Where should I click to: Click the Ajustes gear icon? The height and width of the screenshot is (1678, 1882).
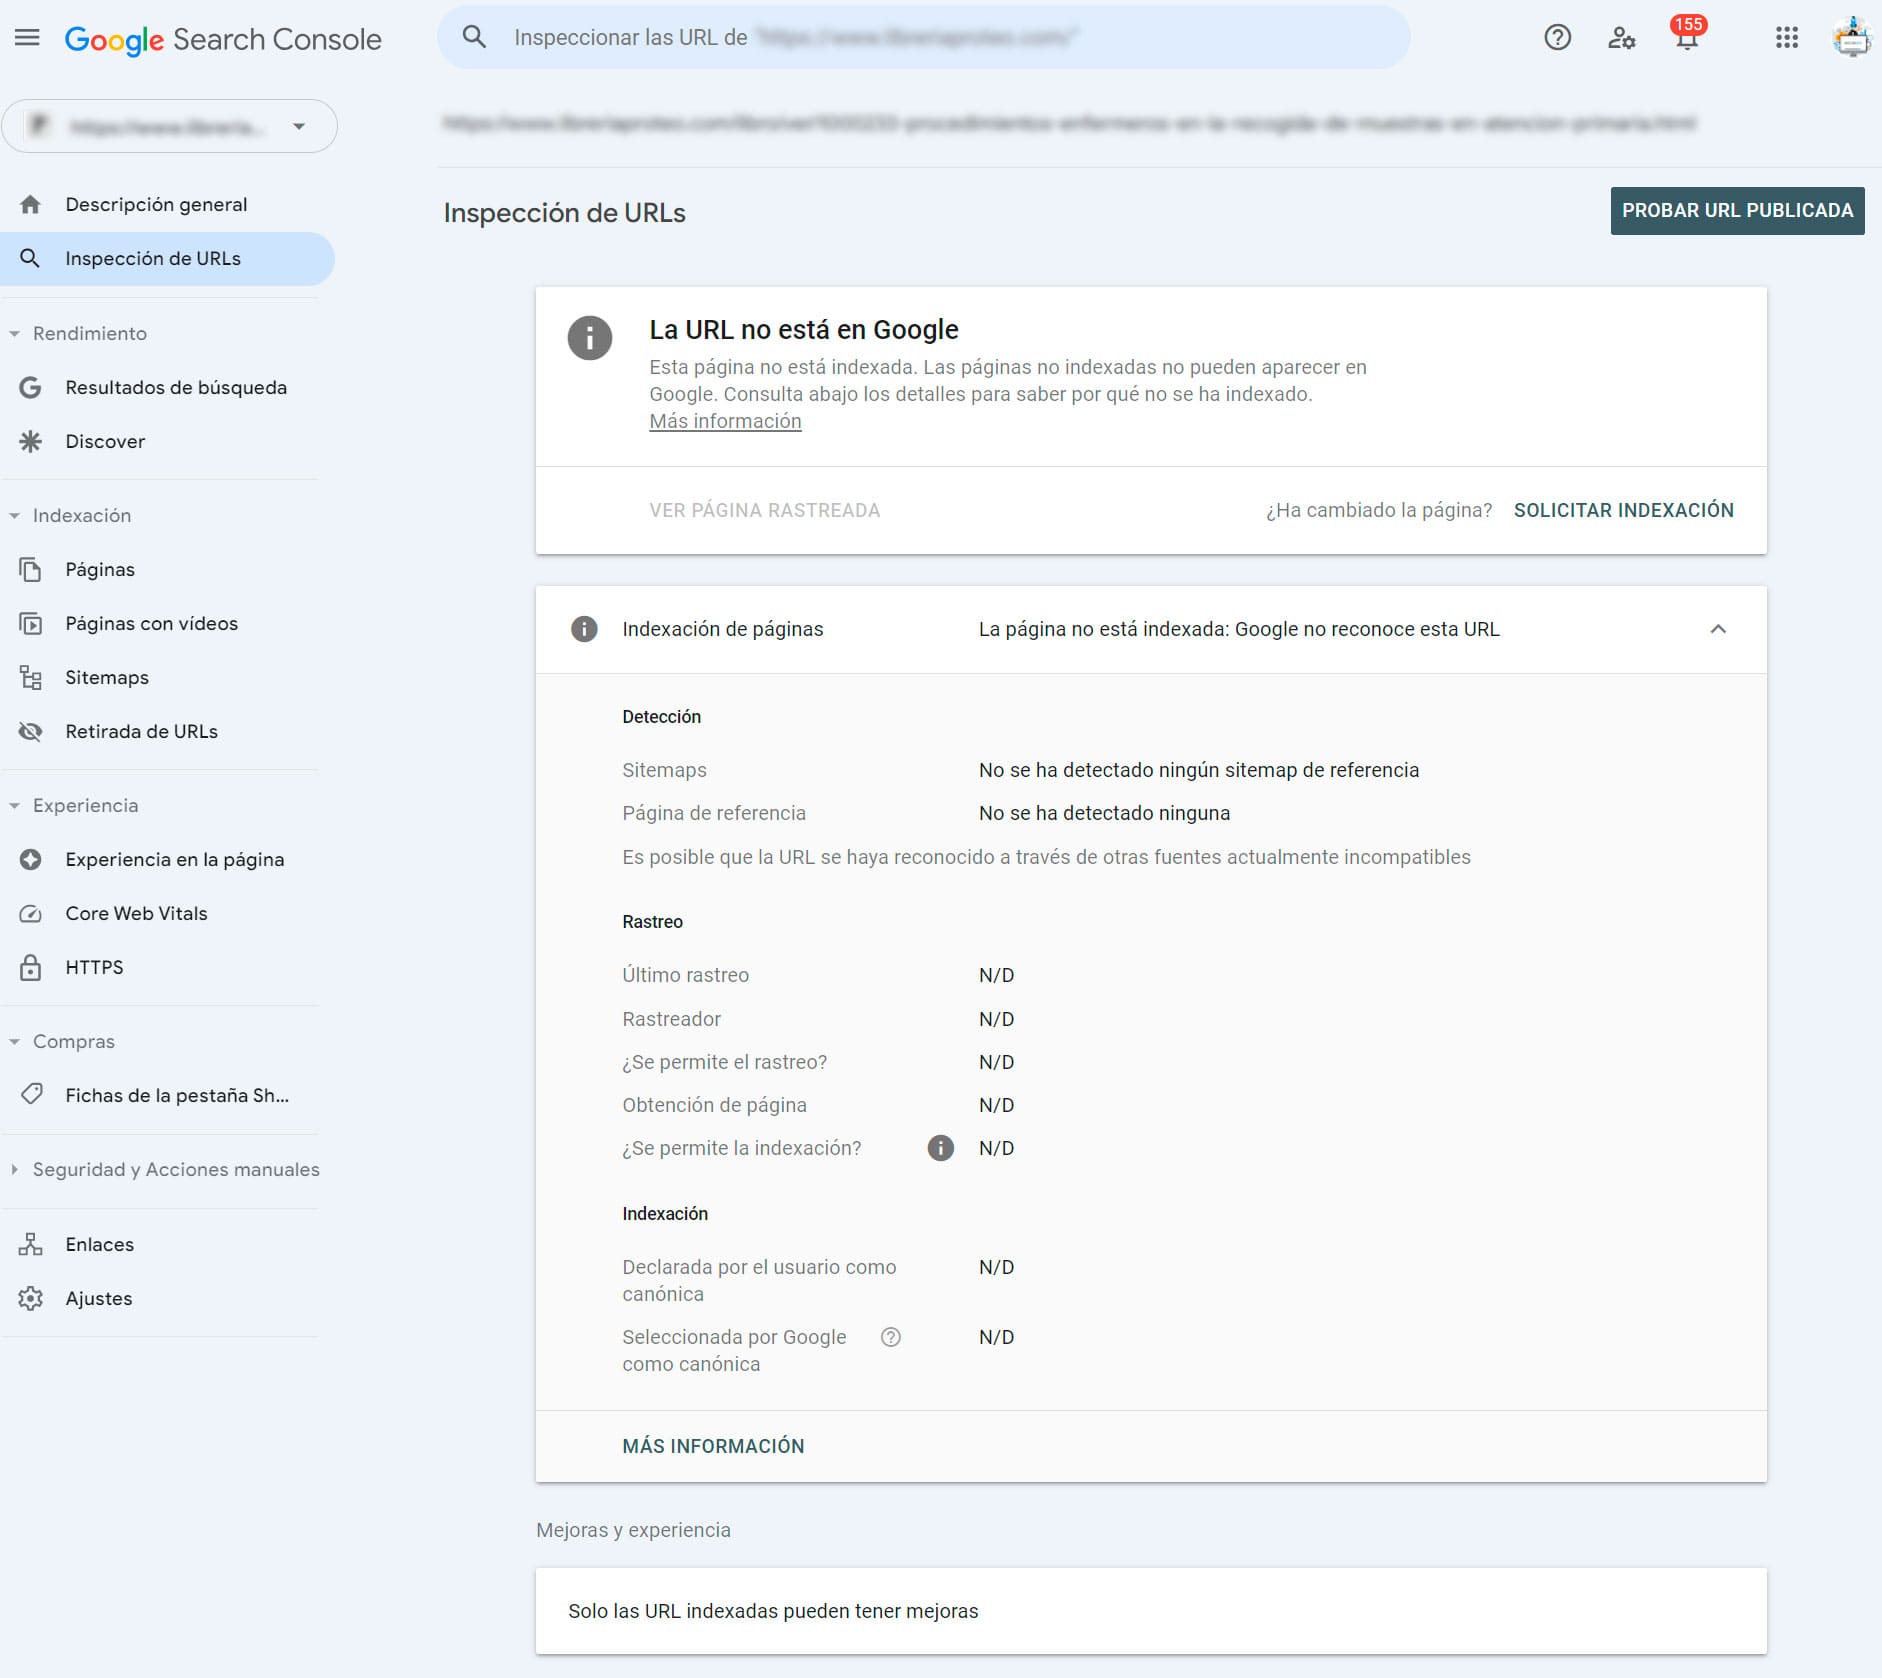[31, 1298]
